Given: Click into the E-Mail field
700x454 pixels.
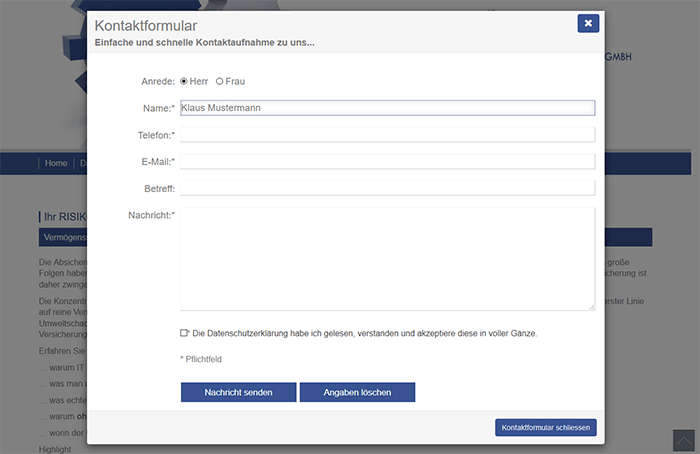Looking at the screenshot, I should coord(388,162).
